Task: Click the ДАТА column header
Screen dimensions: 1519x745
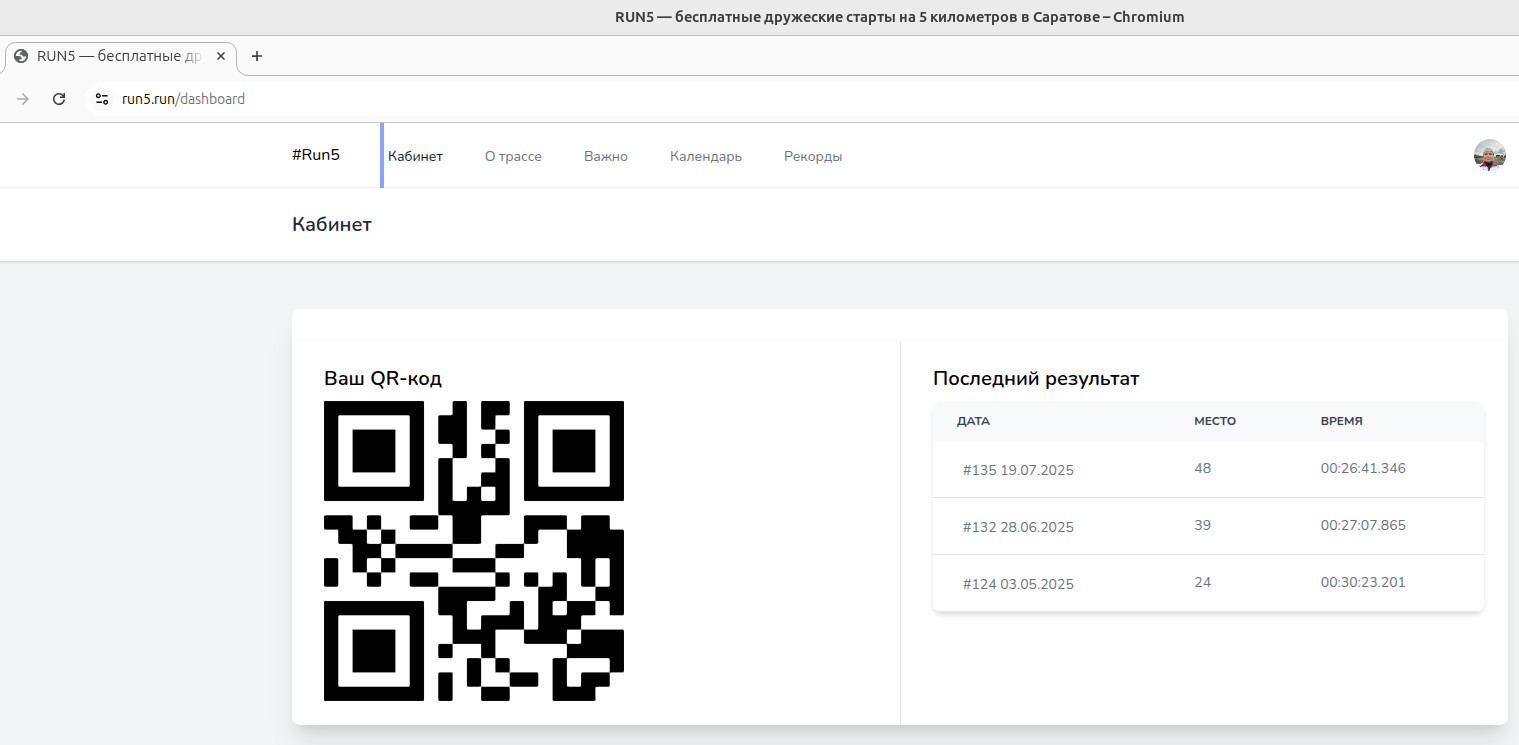Action: pyautogui.click(x=973, y=421)
